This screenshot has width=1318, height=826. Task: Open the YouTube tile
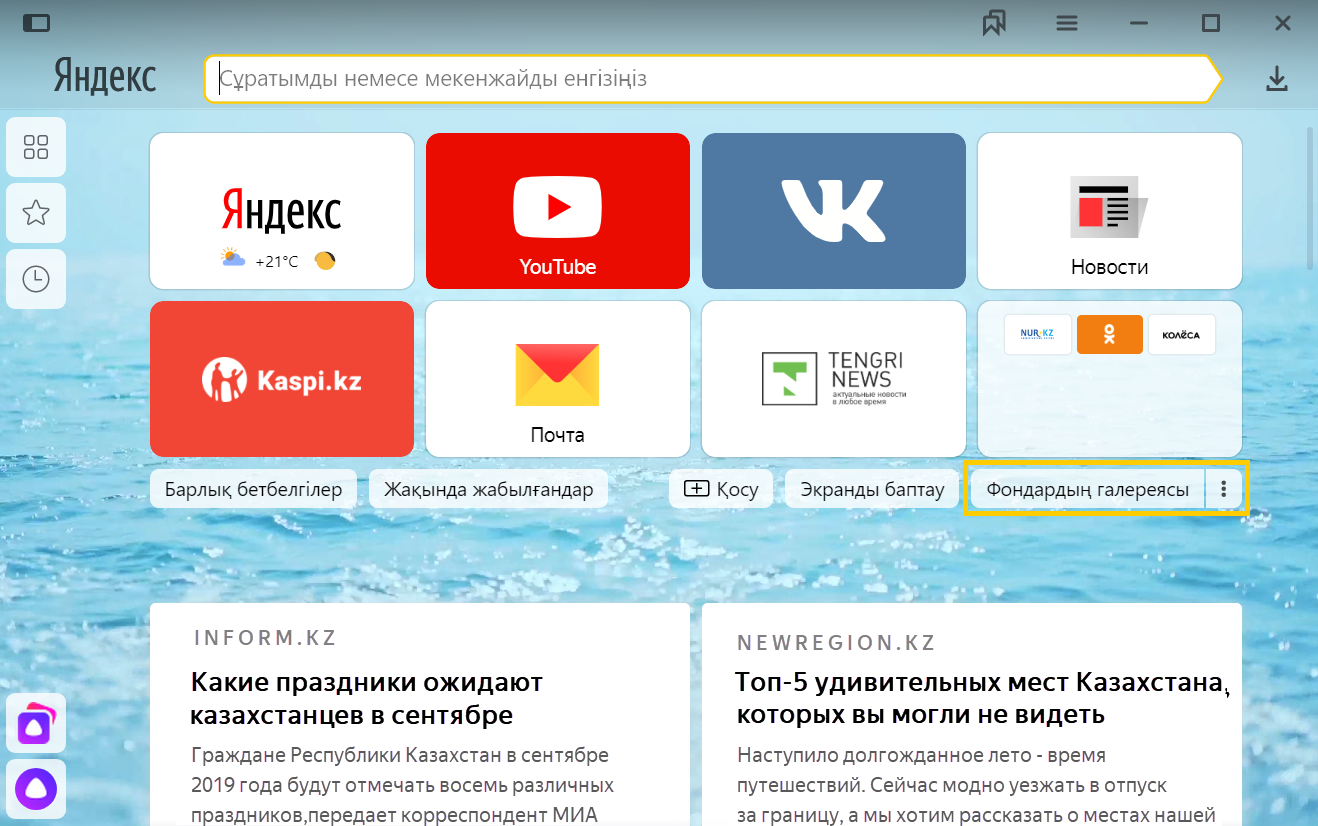click(x=558, y=211)
